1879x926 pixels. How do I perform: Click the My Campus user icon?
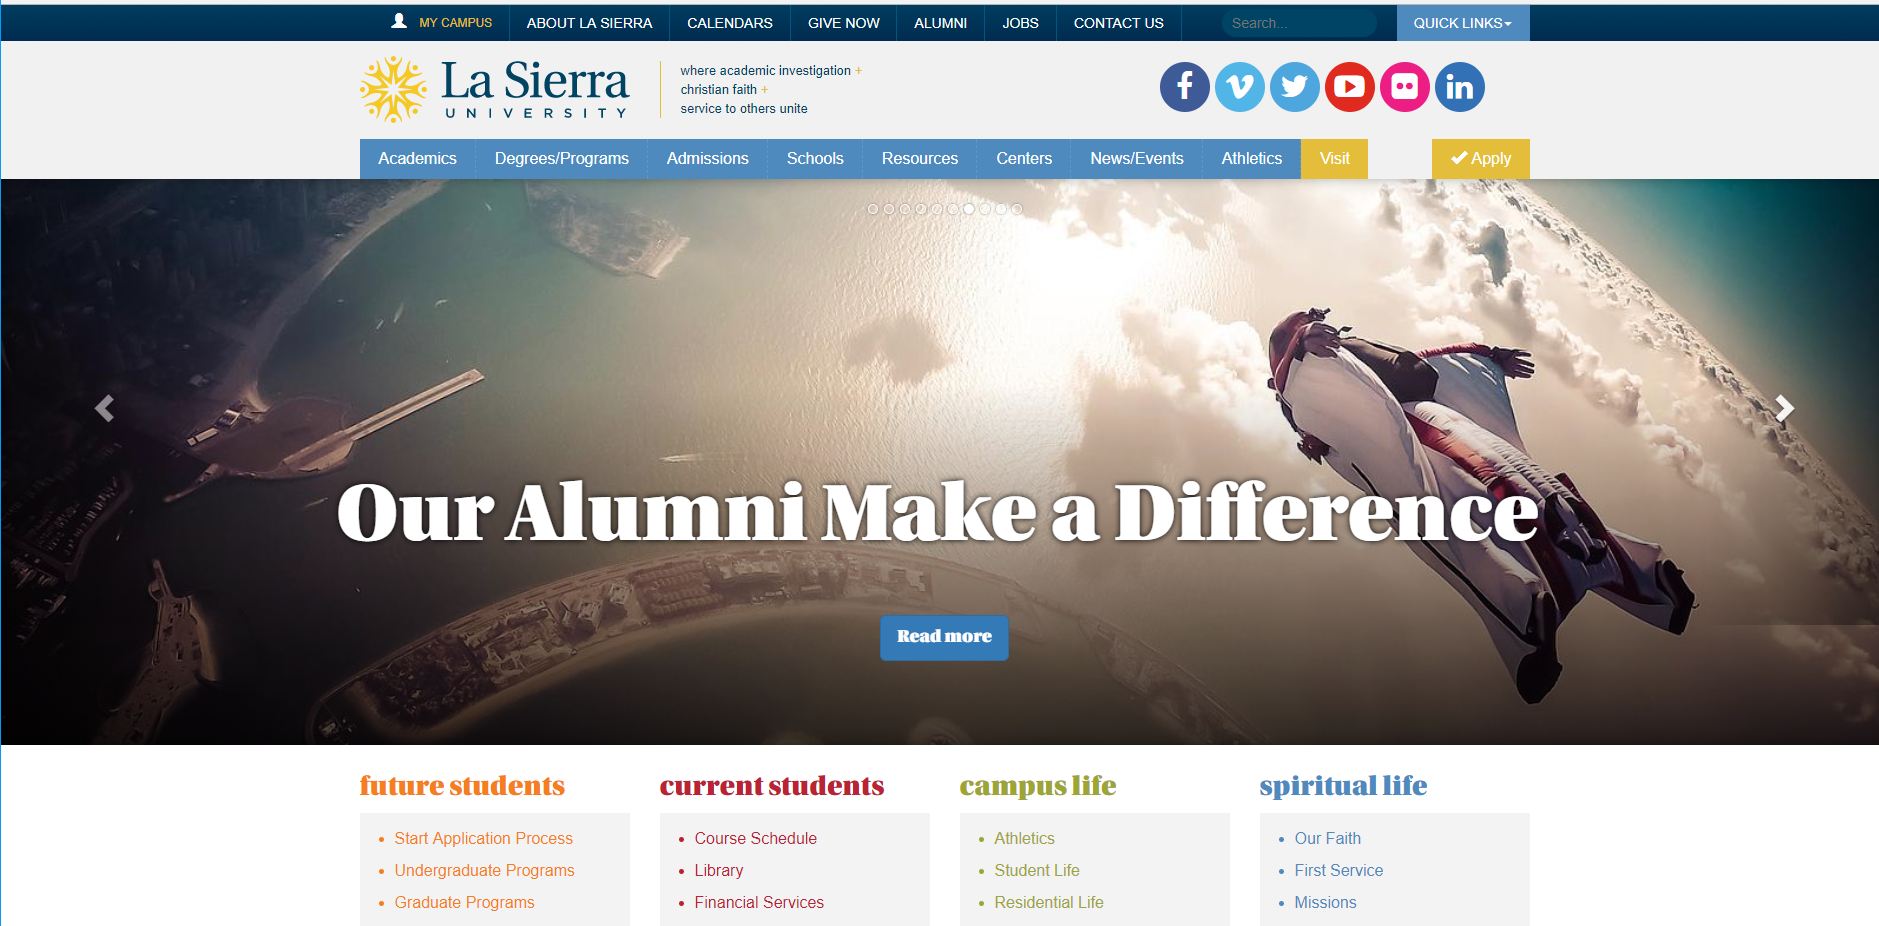pyautogui.click(x=399, y=21)
